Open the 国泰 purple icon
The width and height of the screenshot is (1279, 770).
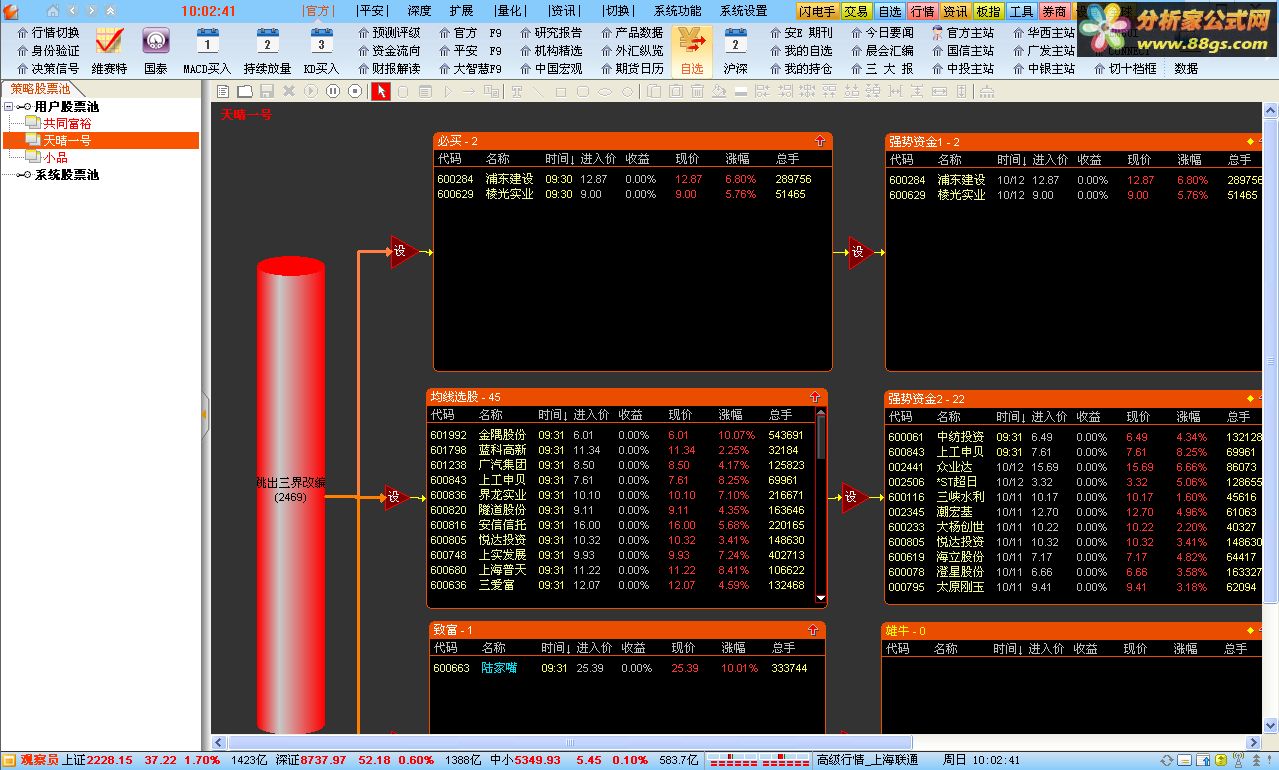(x=156, y=41)
